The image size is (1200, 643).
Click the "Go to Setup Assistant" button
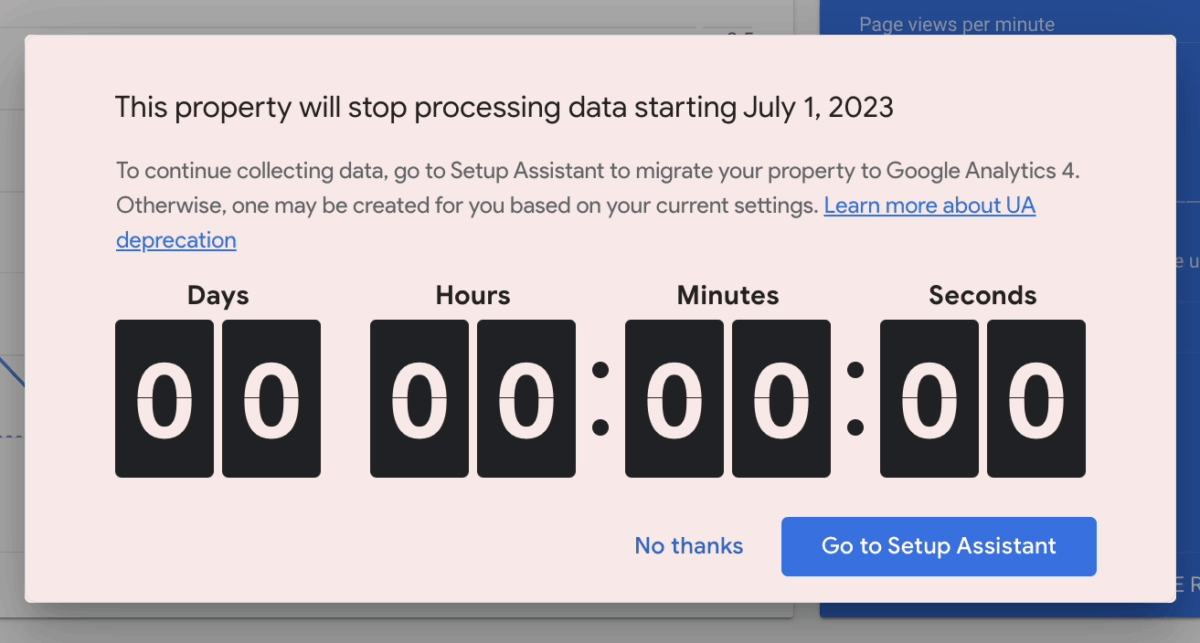(938, 546)
